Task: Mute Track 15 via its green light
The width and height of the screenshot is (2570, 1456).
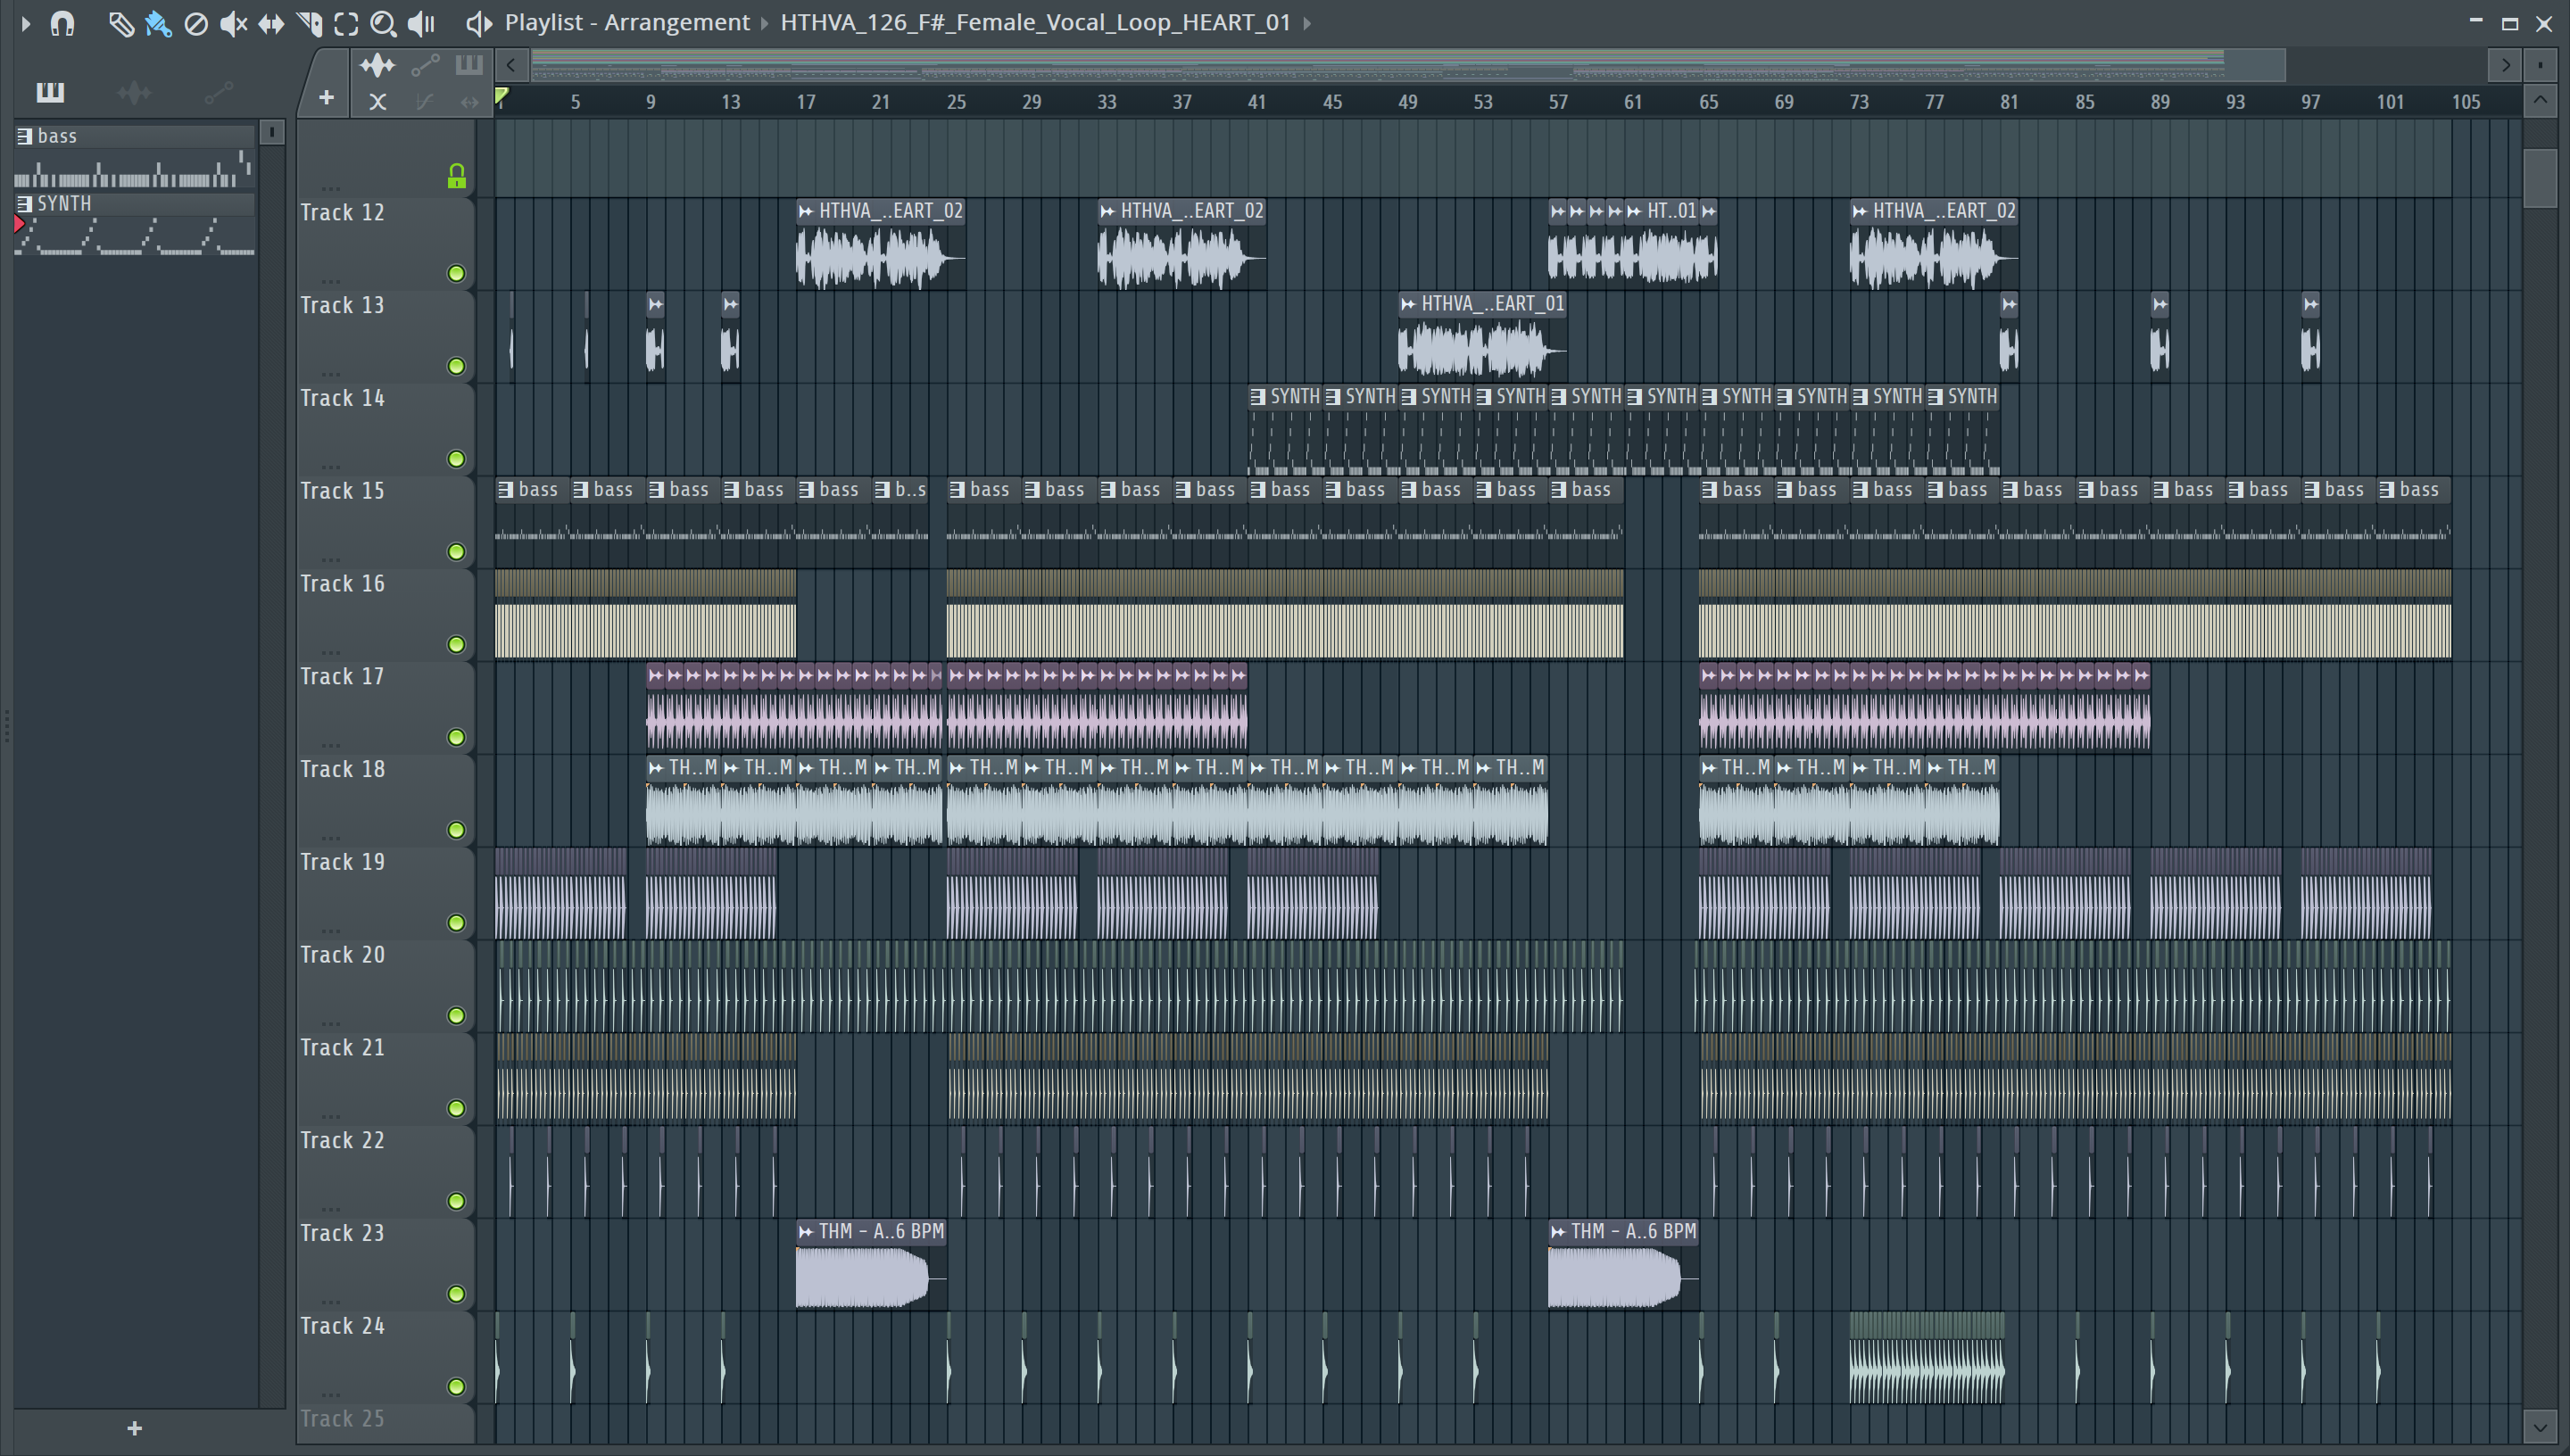Action: [456, 552]
